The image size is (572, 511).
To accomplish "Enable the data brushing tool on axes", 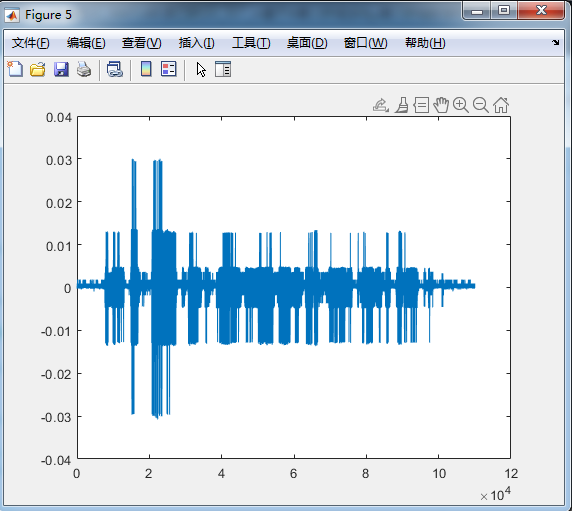I will [402, 105].
